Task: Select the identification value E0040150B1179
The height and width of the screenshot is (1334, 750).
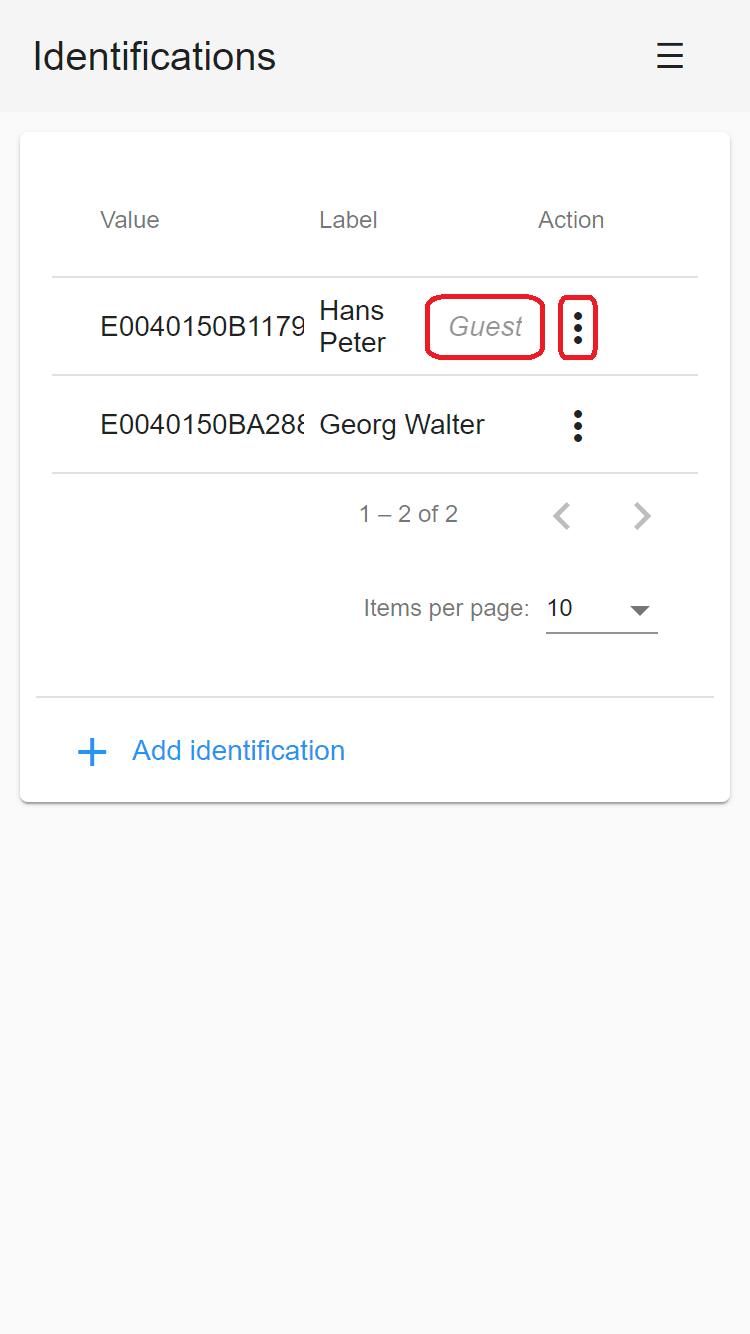Action: click(x=202, y=326)
